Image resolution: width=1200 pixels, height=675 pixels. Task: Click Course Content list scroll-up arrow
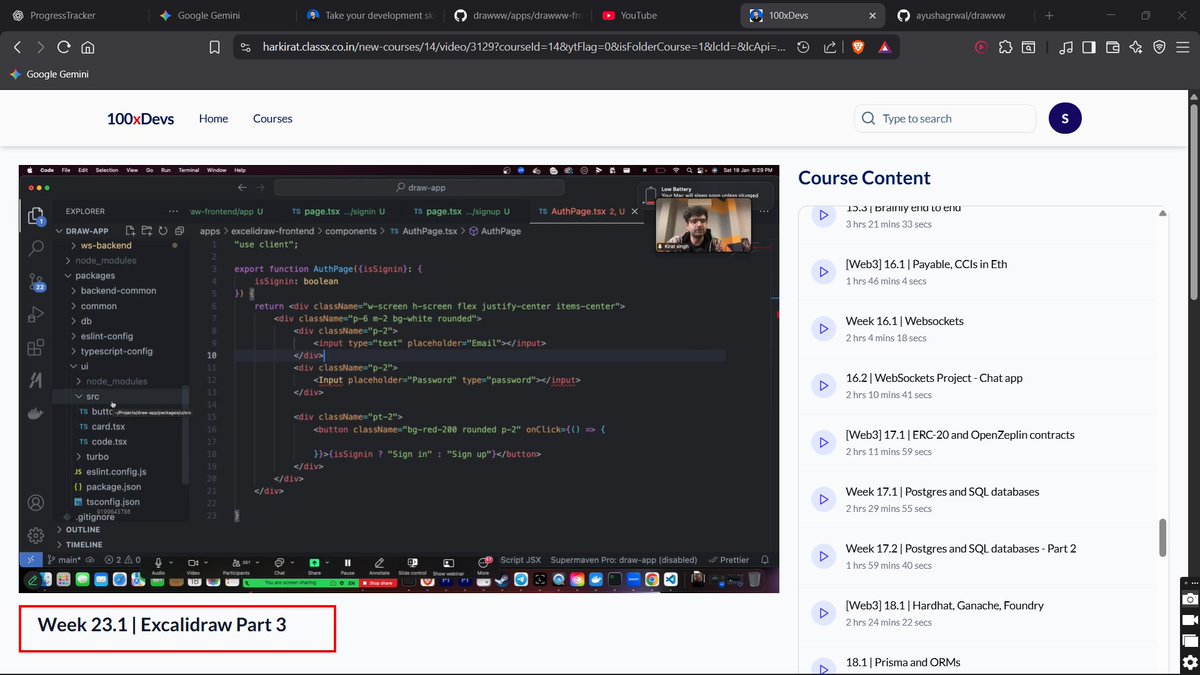pos(1162,213)
